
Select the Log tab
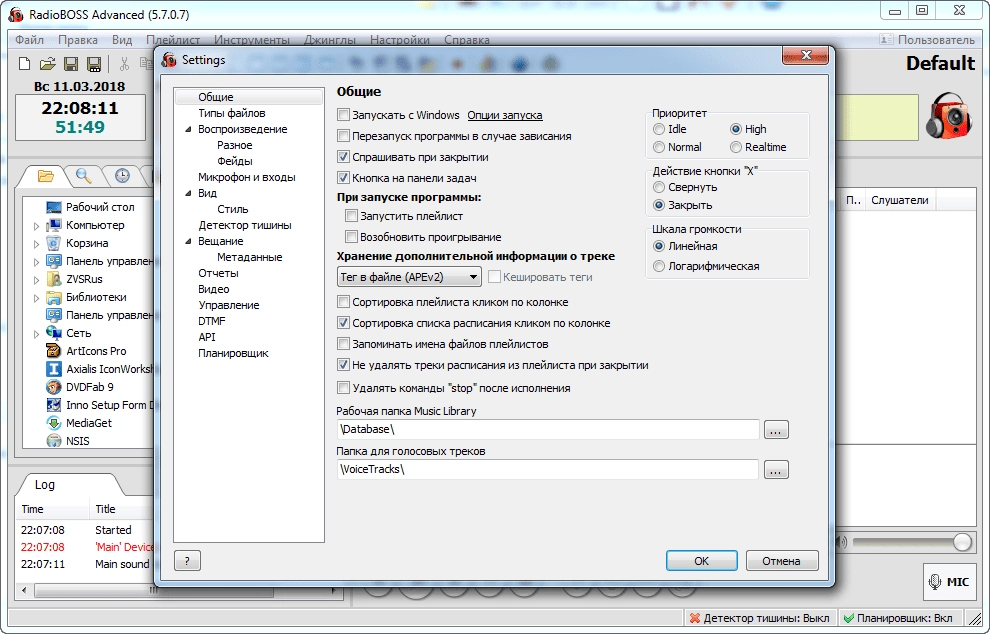pyautogui.click(x=44, y=484)
